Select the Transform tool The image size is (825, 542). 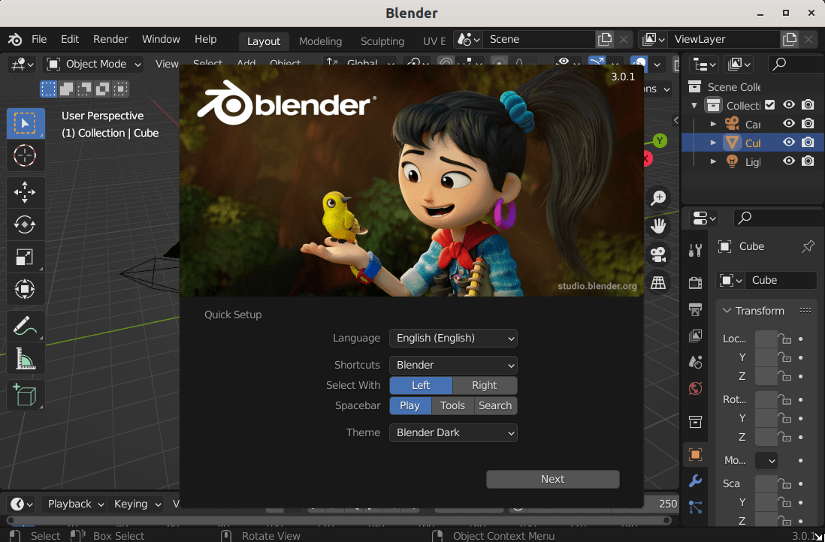coord(25,289)
